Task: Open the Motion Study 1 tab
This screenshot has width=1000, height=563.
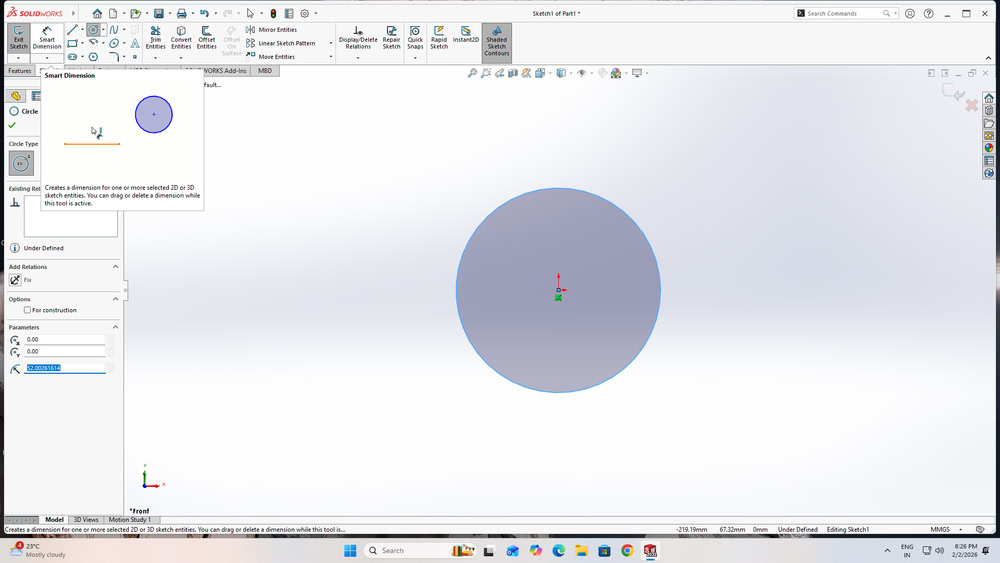Action: coord(129,520)
